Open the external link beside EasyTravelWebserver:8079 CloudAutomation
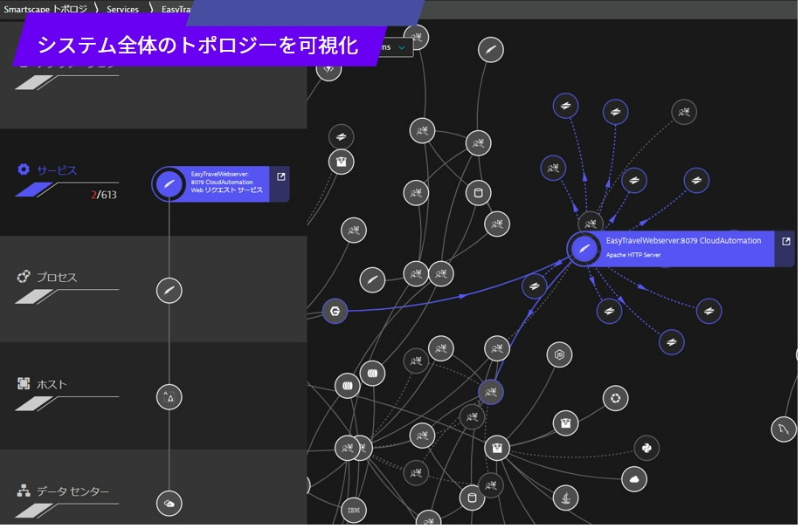 click(786, 241)
